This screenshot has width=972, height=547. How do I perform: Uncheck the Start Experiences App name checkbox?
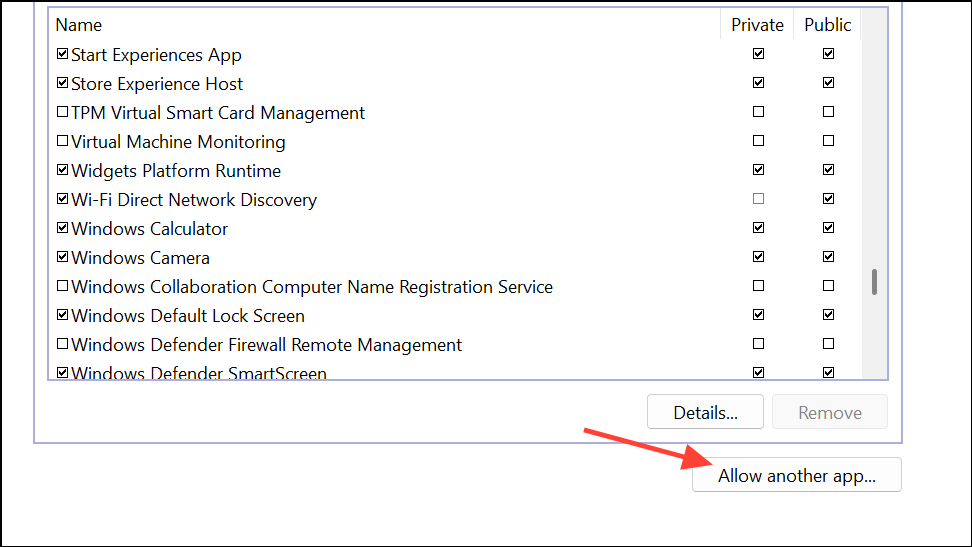62,54
